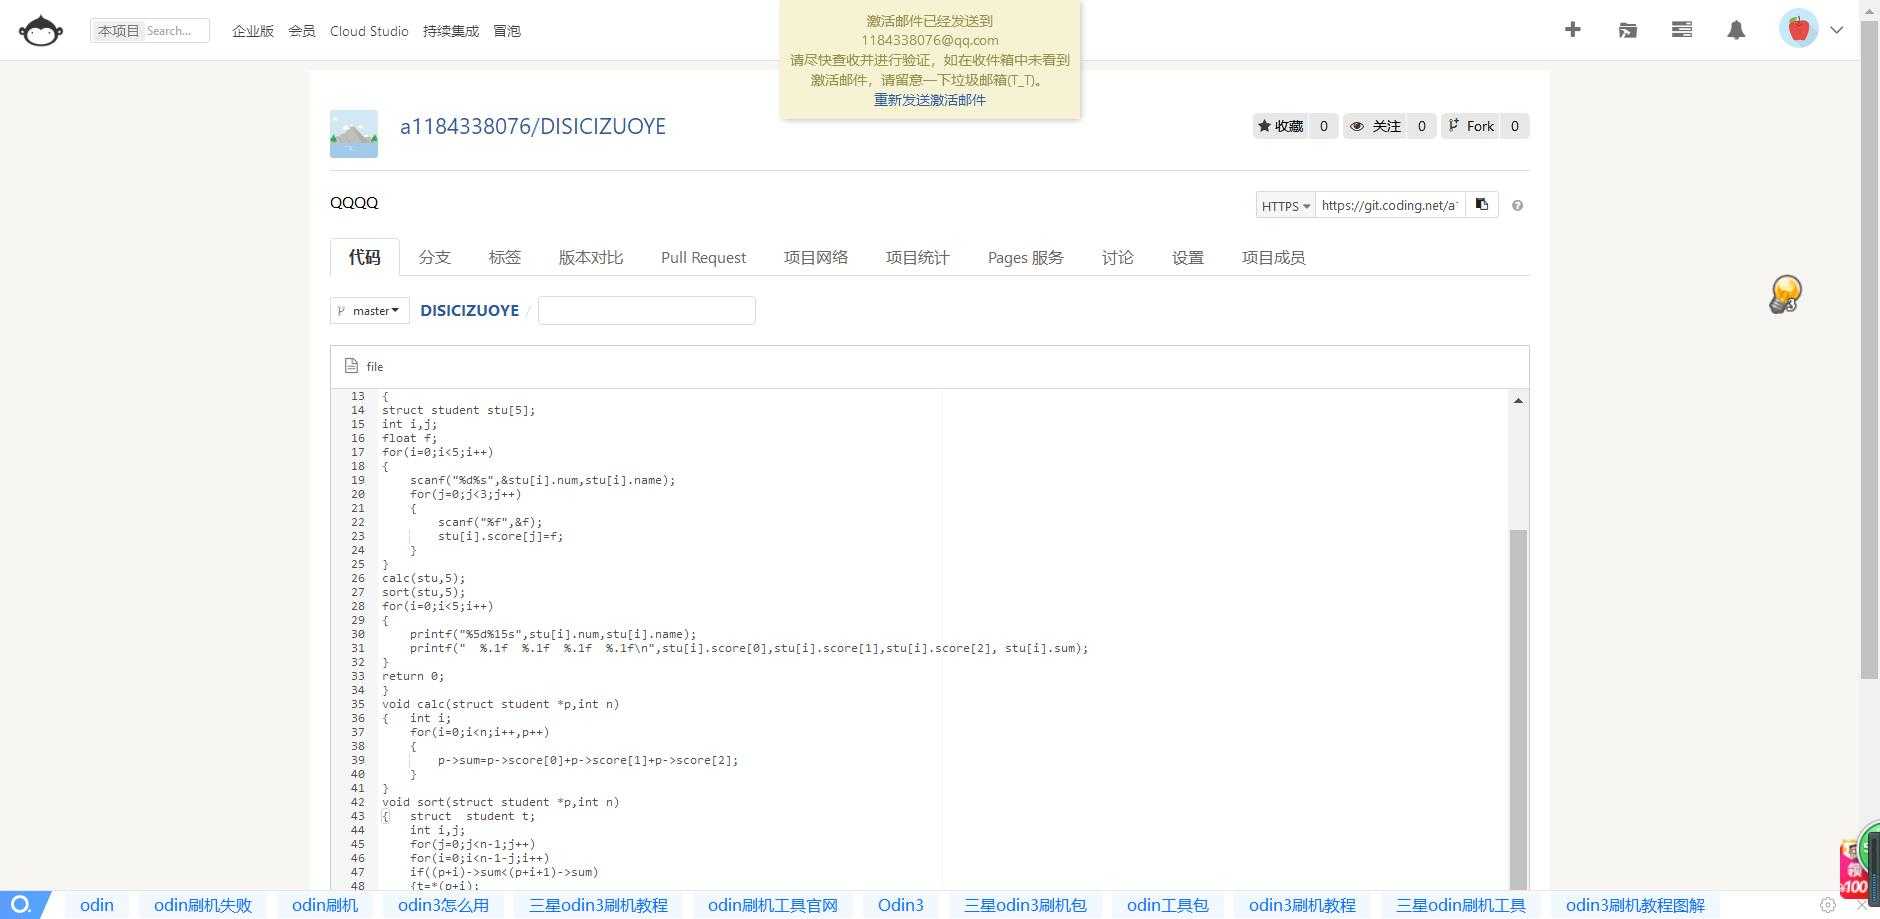This screenshot has width=1880, height=919.
Task: Open 持续集成 in top navigation
Action: [x=451, y=31]
